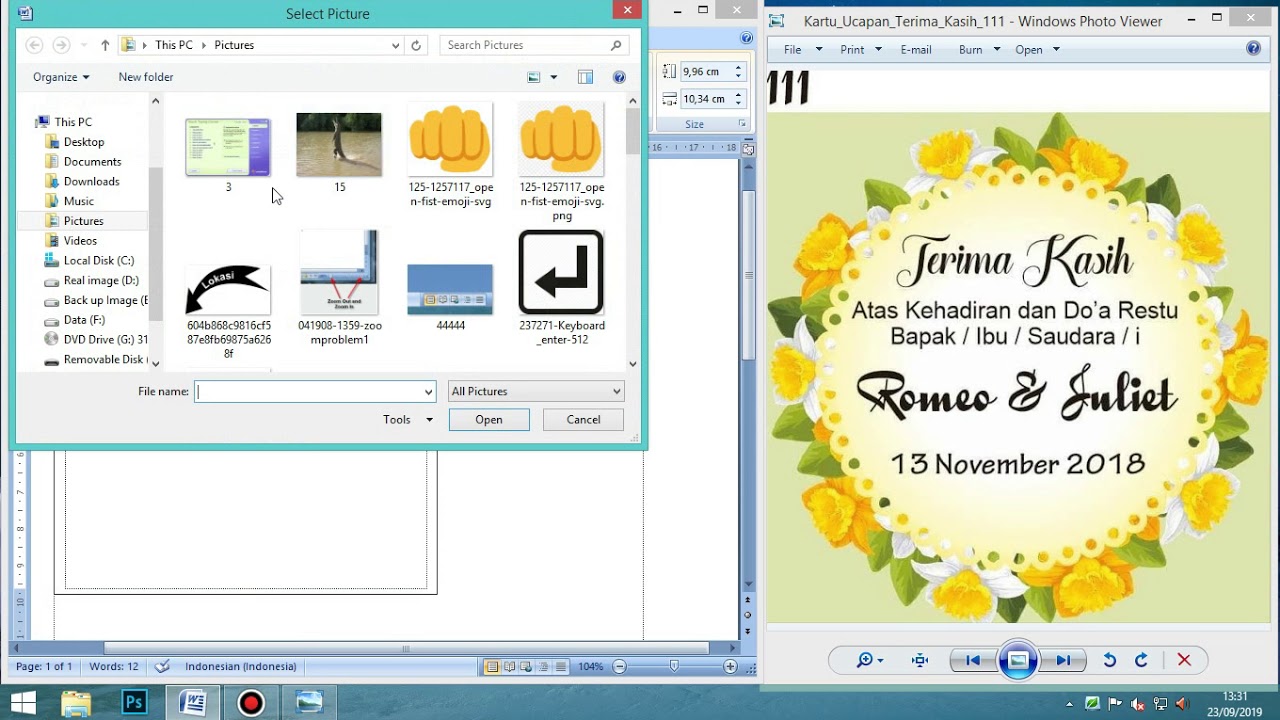The image size is (1280, 720).
Task: Rotate the photo clockwise
Action: [1141, 660]
